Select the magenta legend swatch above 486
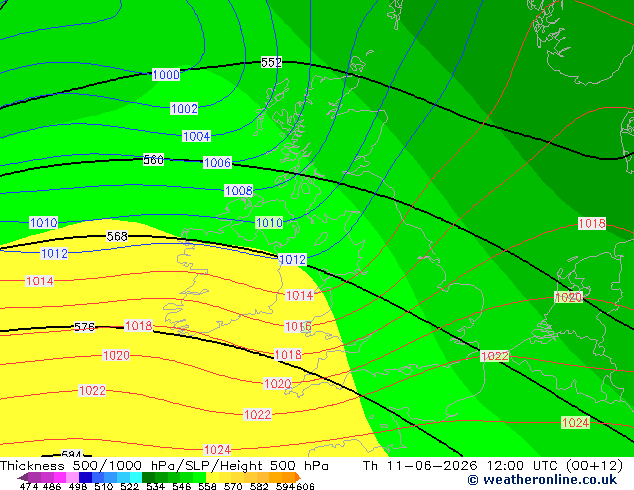Image resolution: width=634 pixels, height=490 pixels. coord(60,477)
